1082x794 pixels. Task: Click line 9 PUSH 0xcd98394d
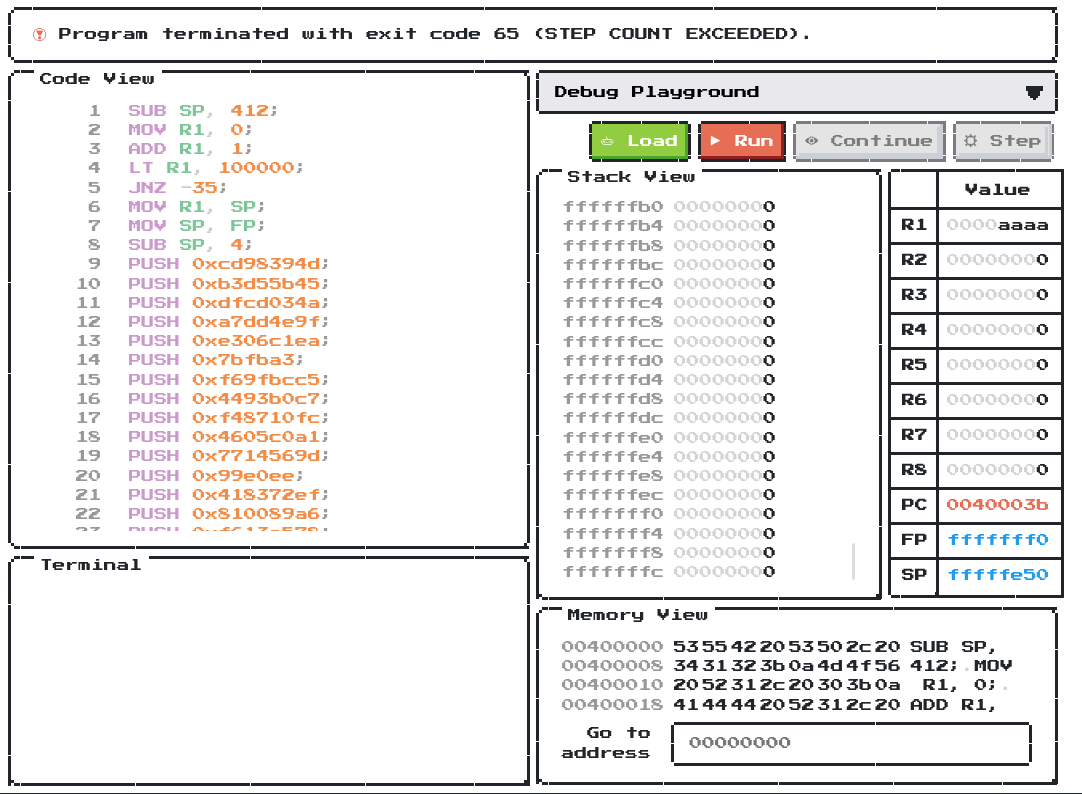click(x=228, y=264)
